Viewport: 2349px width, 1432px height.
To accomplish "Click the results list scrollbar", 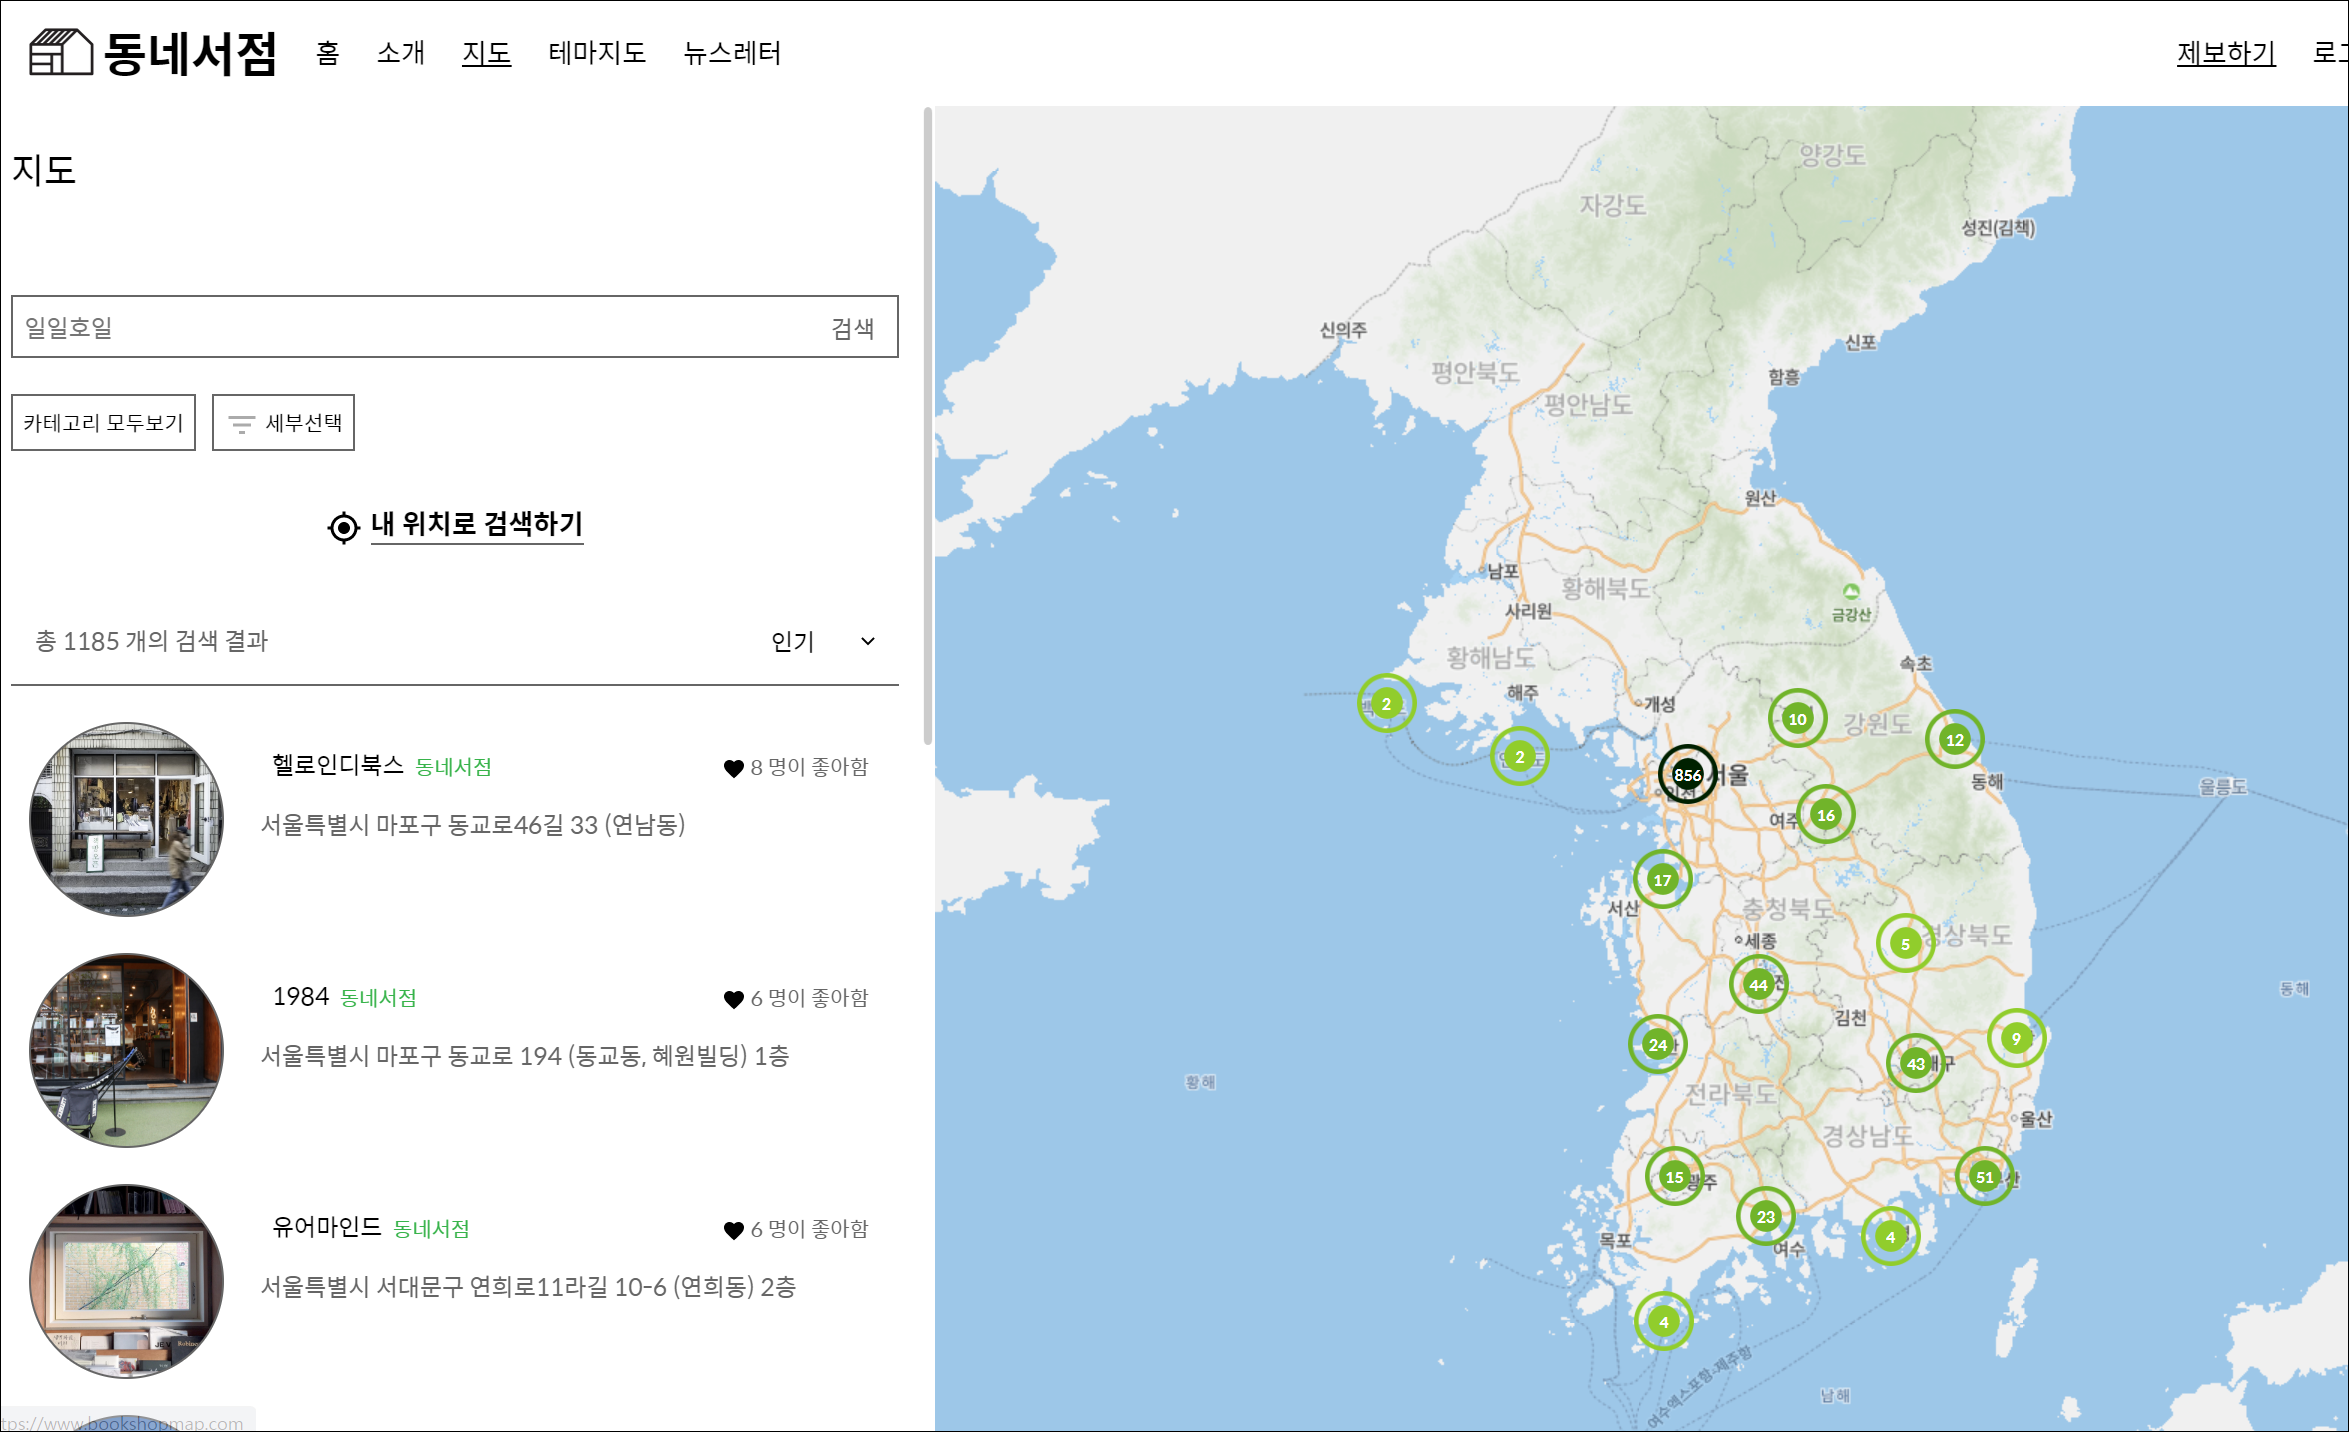I will (x=927, y=428).
